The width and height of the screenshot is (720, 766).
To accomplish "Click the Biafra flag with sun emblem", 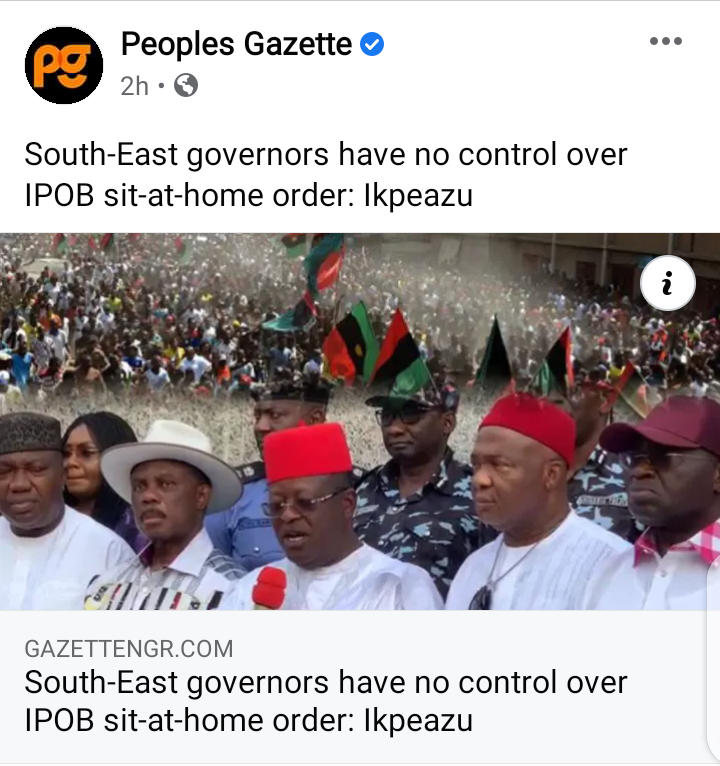I will (351, 344).
